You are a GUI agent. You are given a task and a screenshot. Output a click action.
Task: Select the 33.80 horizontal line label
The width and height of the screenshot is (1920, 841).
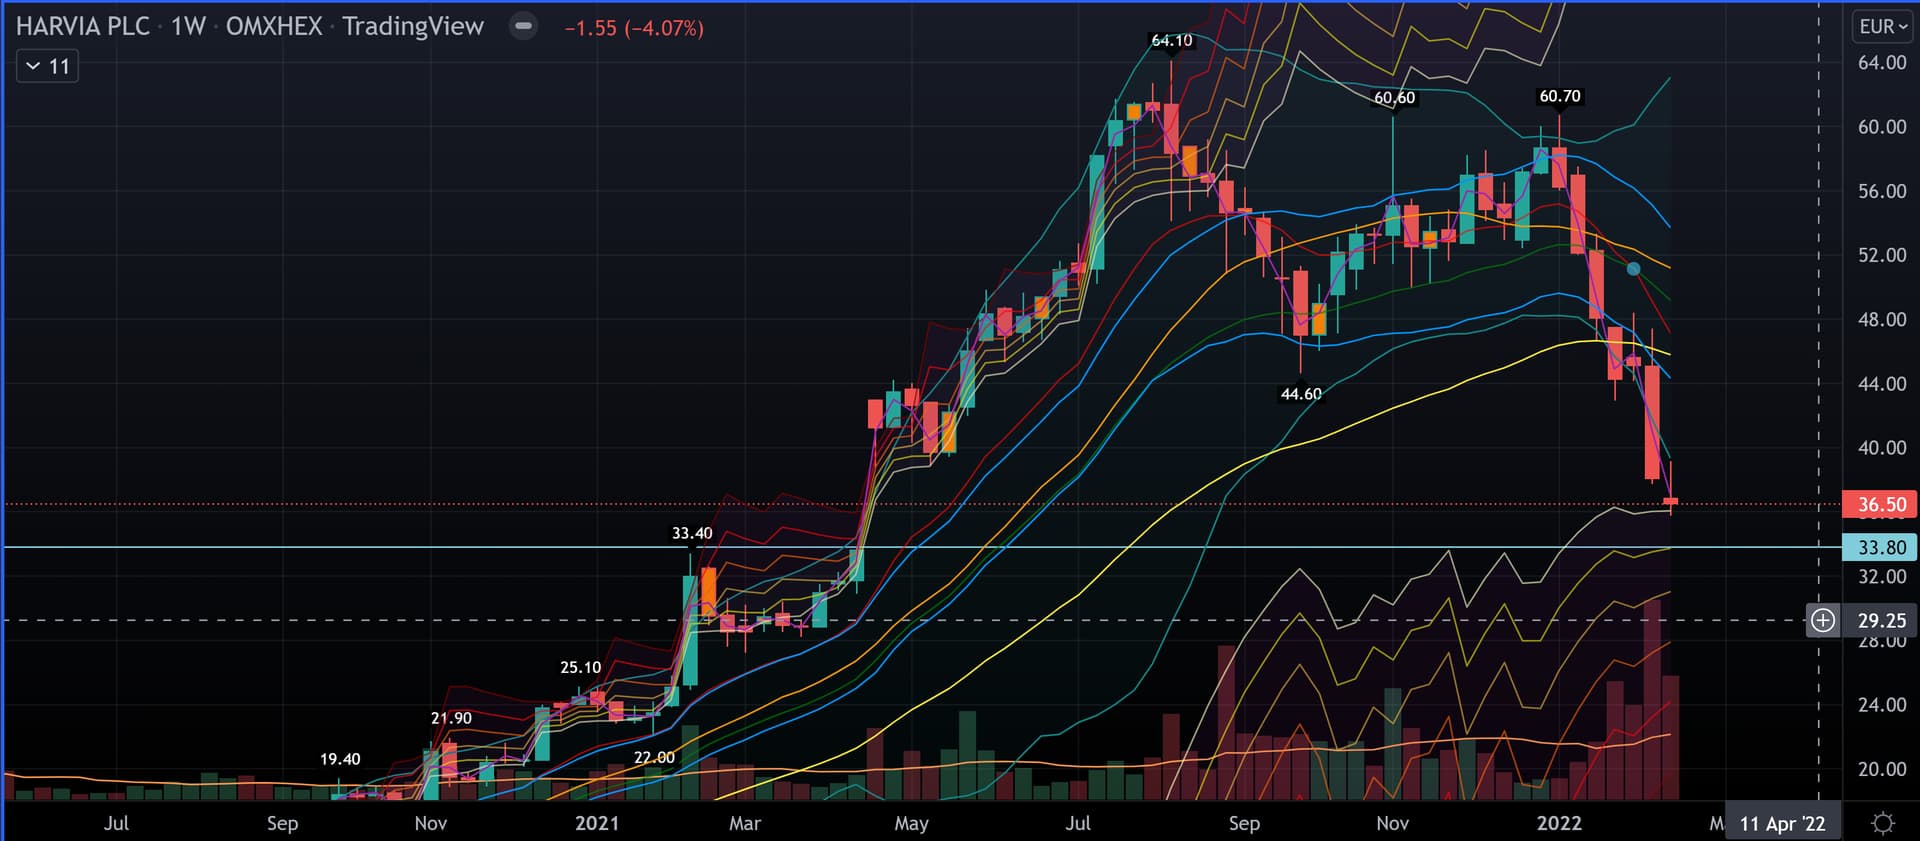point(1880,547)
